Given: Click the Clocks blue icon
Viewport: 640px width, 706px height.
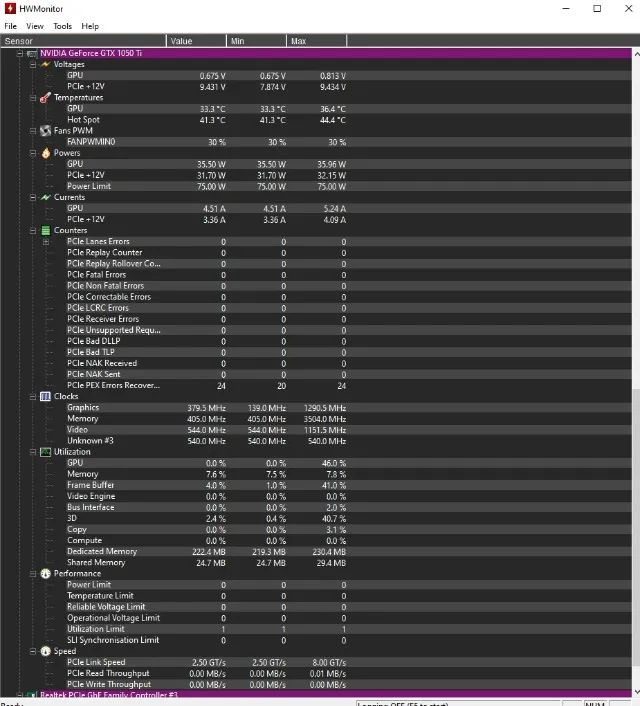Looking at the screenshot, I should (x=45, y=397).
